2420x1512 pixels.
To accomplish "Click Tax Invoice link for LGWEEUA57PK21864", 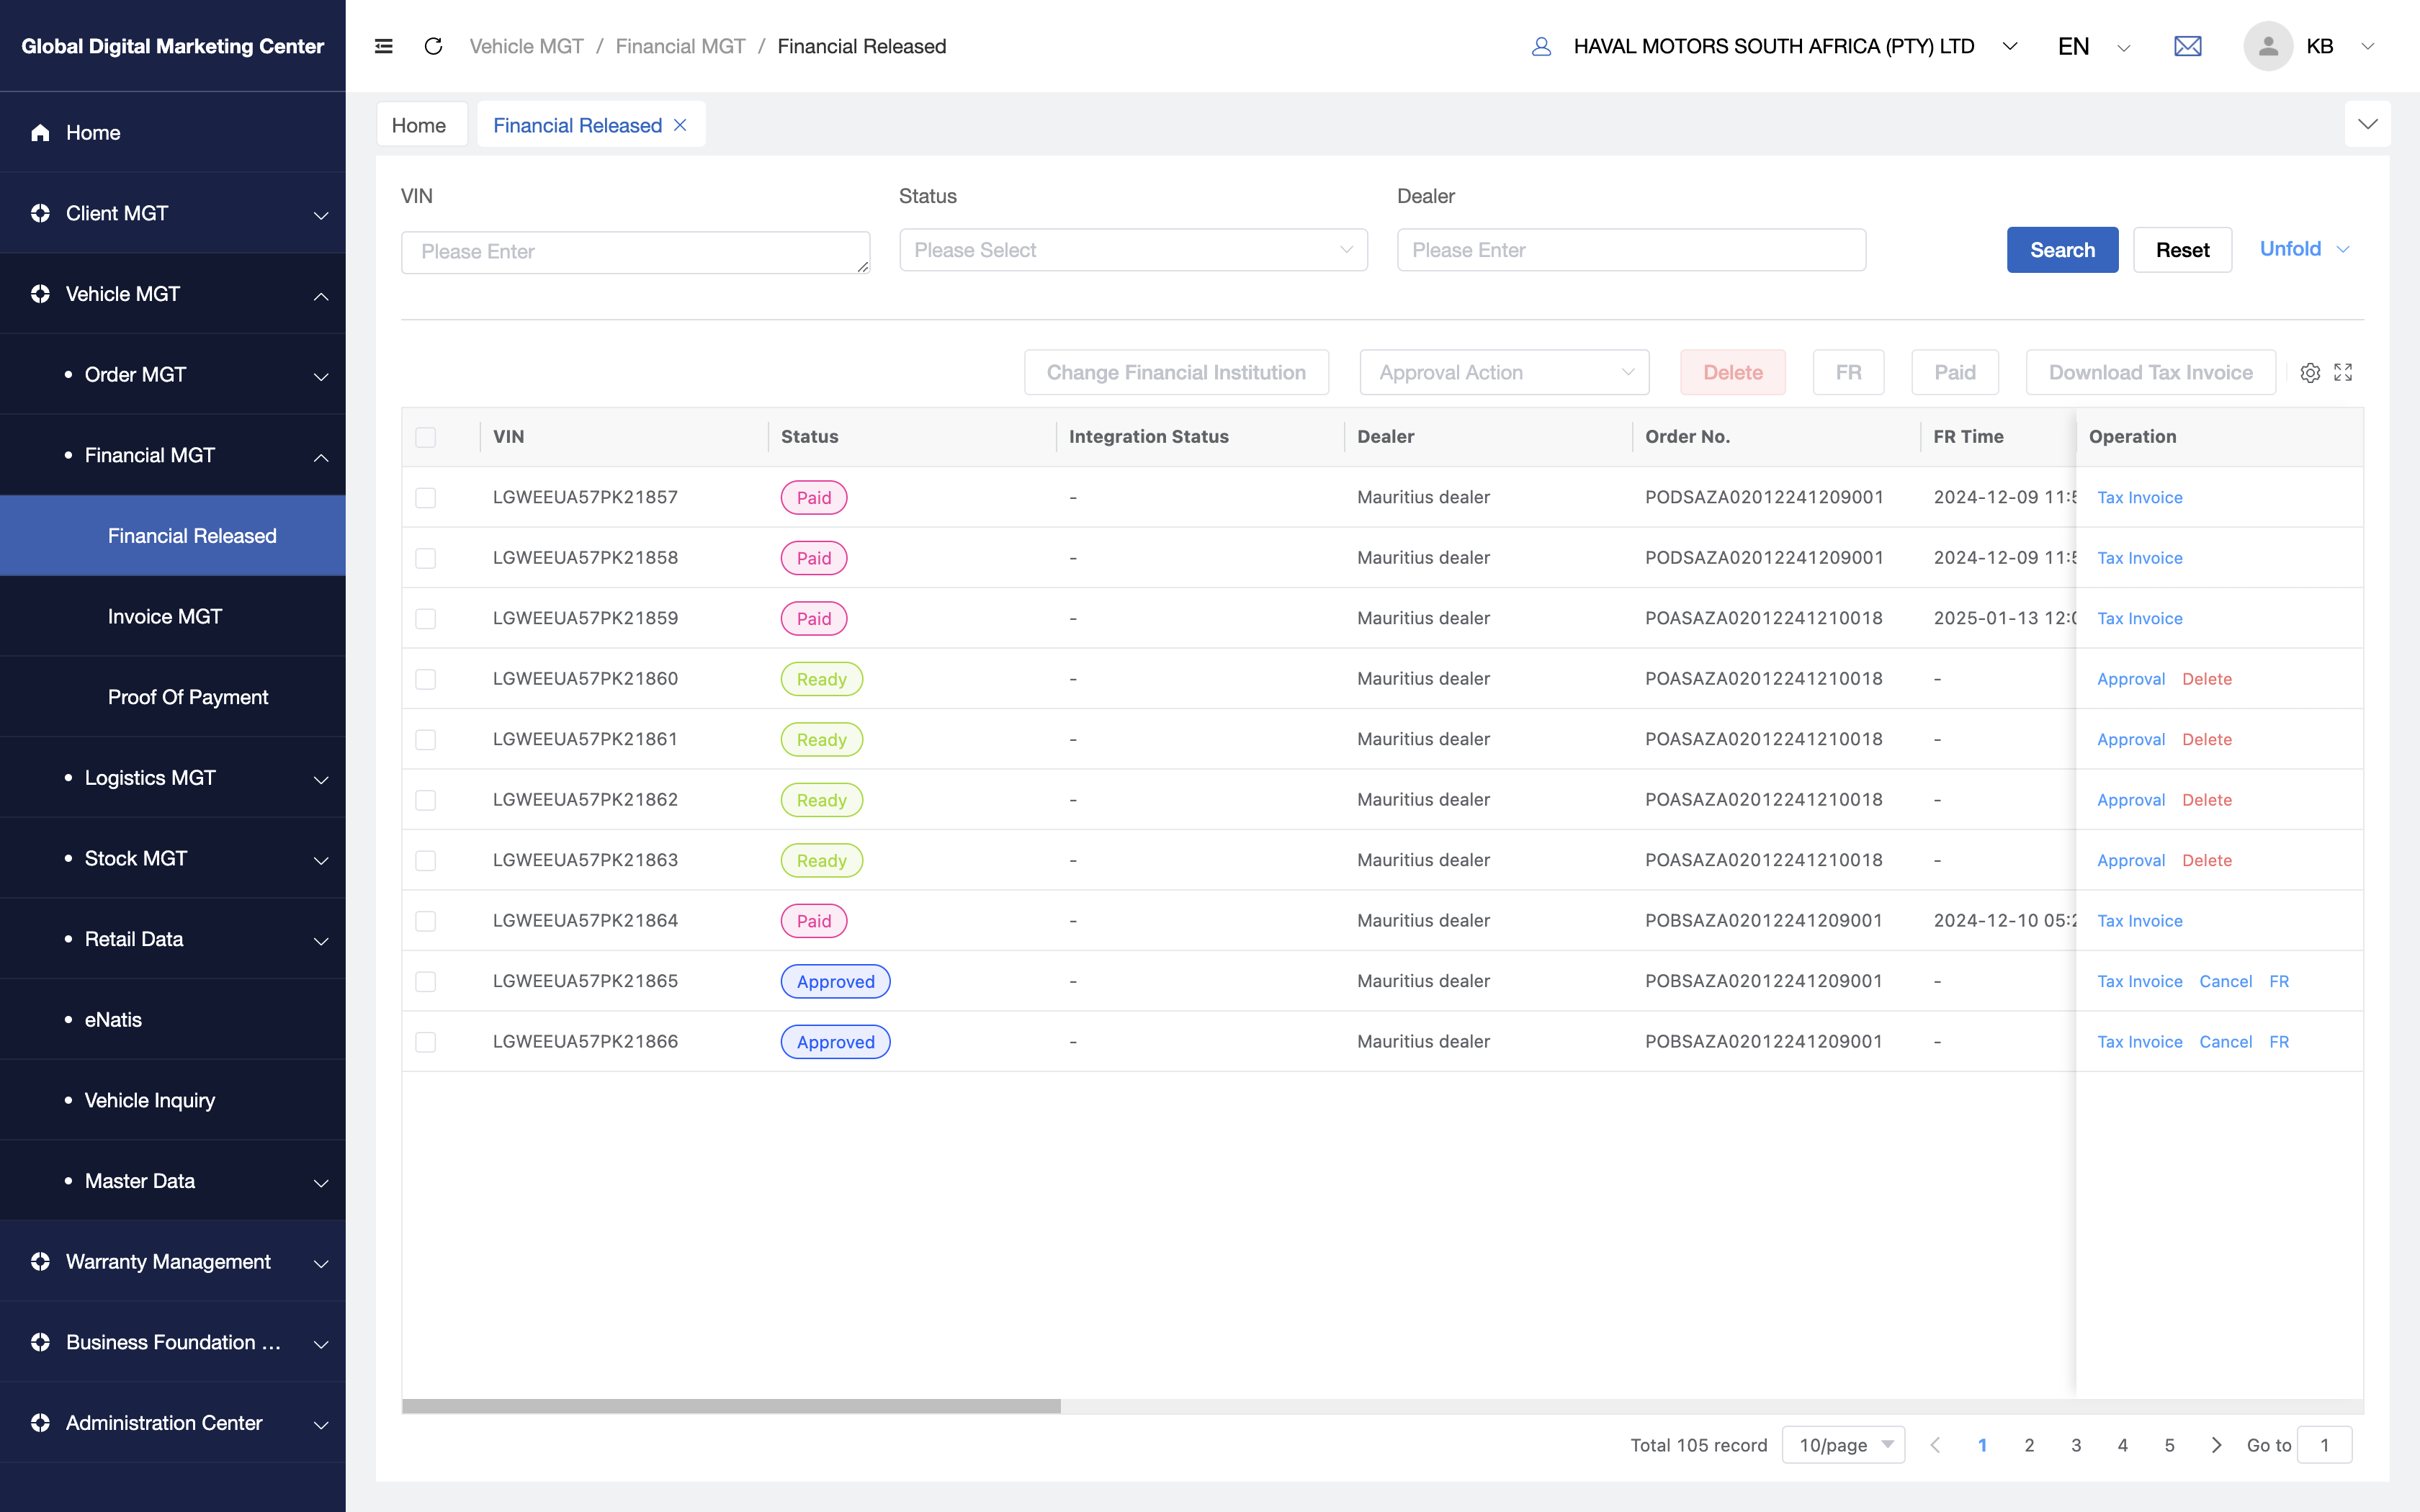I will coord(2139,921).
